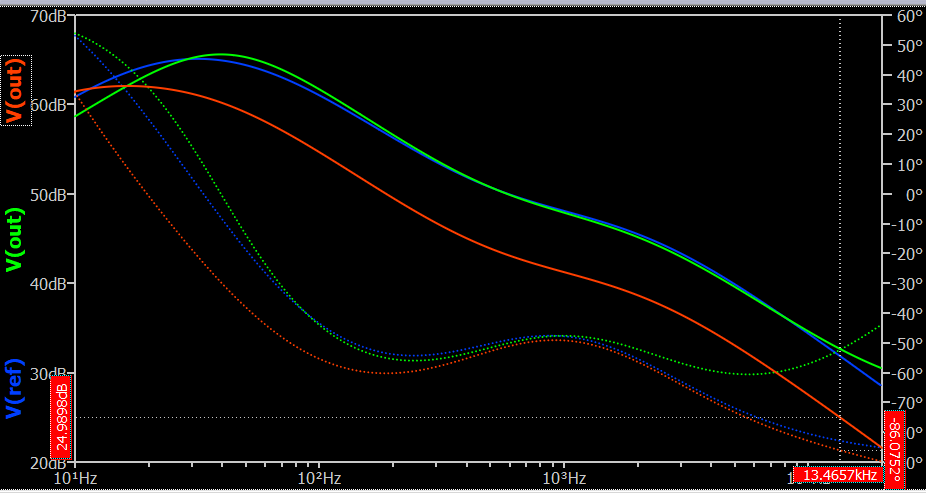This screenshot has width=926, height=493.
Task: Click the 30° phase axis label
Action: [907, 105]
